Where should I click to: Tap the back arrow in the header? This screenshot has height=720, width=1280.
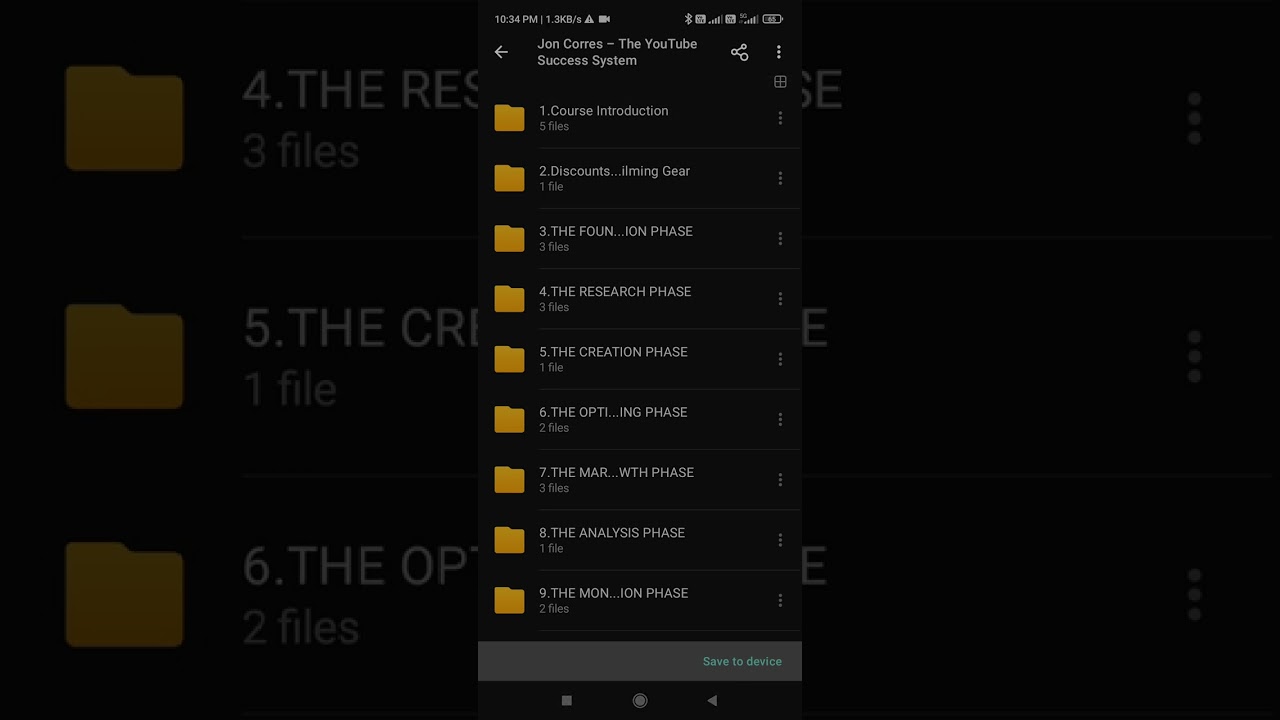coord(501,52)
